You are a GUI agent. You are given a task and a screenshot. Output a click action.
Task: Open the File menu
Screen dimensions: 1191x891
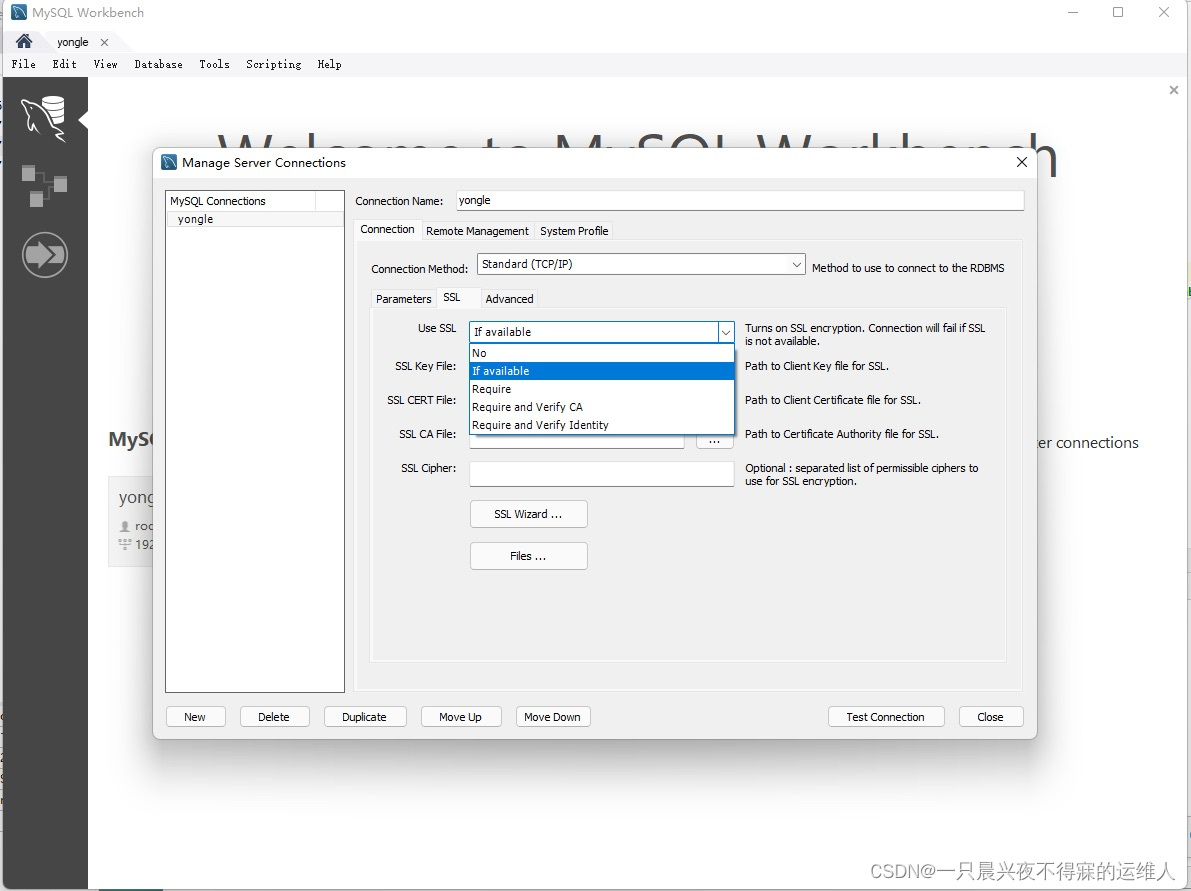(24, 65)
